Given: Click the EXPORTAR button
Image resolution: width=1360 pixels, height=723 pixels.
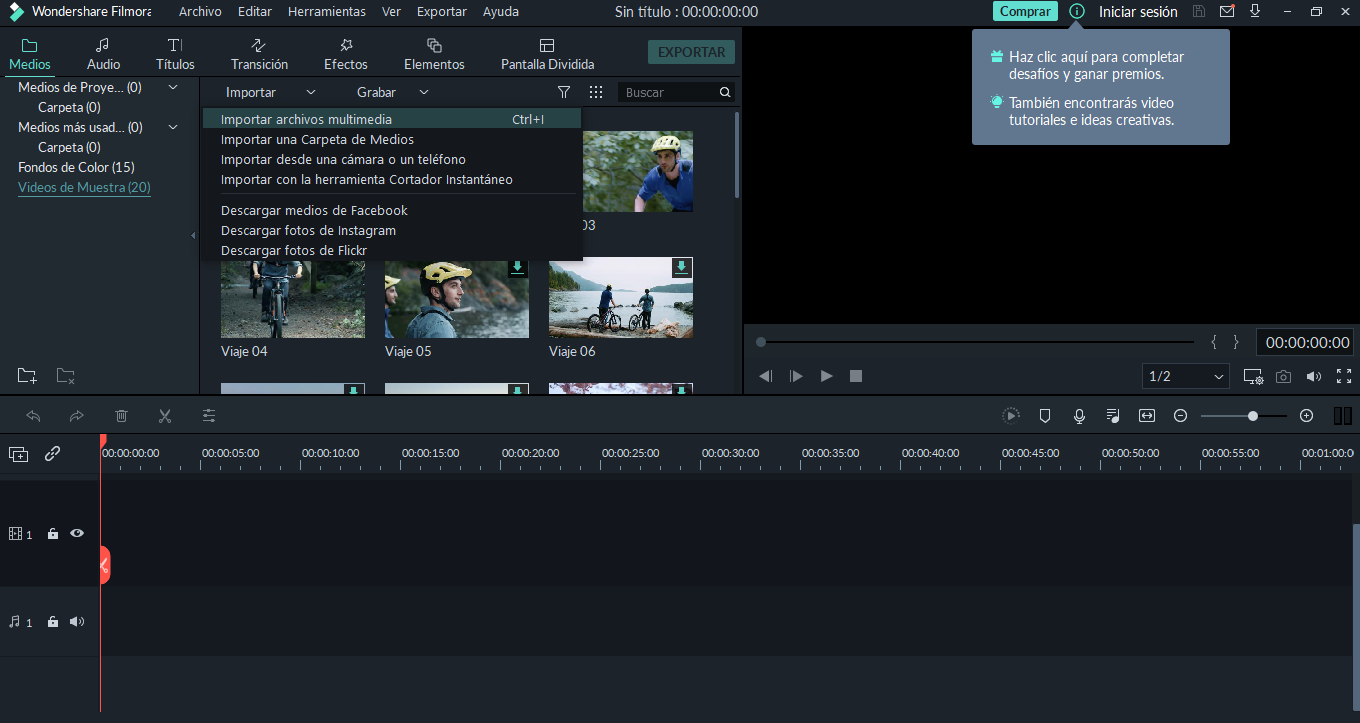Looking at the screenshot, I should point(691,52).
